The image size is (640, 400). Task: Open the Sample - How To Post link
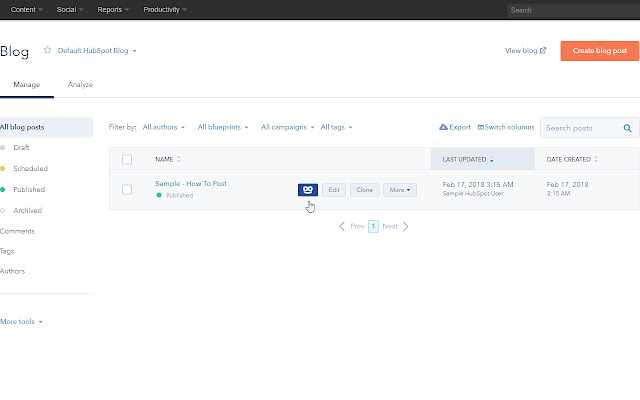tap(191, 184)
